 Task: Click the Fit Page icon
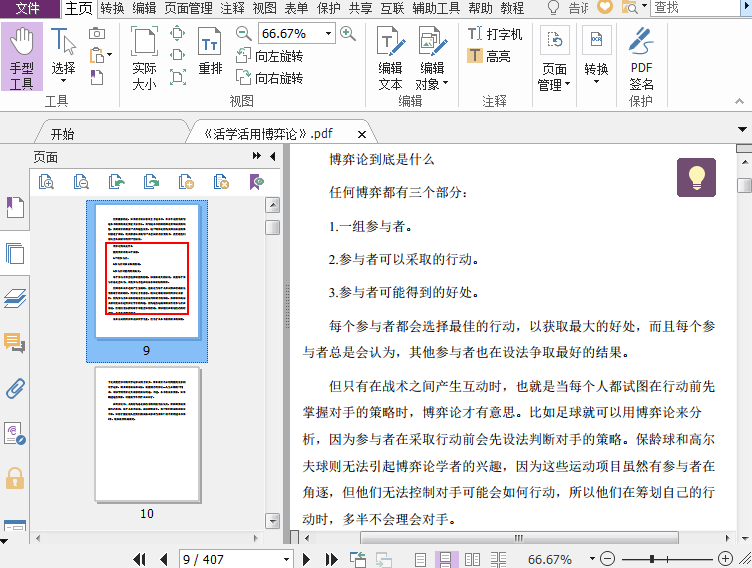(177, 33)
